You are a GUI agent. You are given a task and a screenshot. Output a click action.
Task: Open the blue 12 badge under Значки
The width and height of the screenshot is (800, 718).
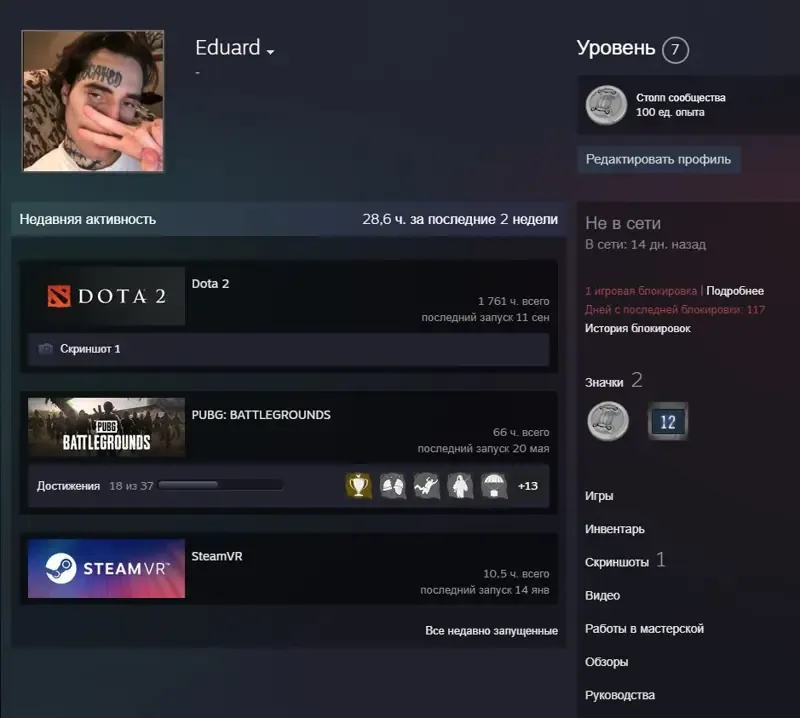click(668, 421)
